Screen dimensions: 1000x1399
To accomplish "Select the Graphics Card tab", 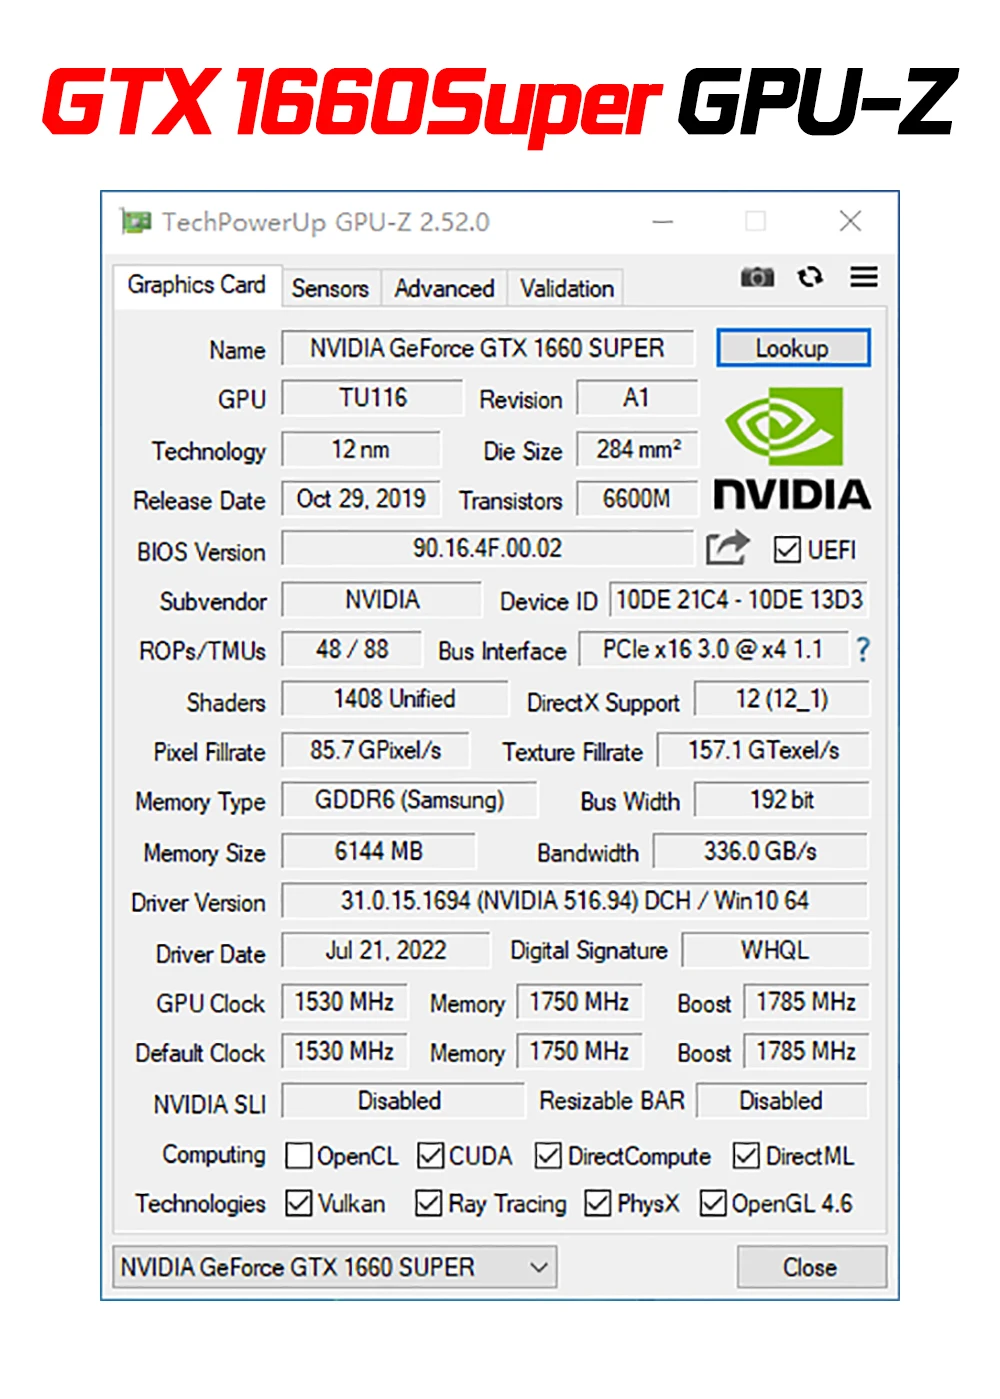I will (x=197, y=285).
